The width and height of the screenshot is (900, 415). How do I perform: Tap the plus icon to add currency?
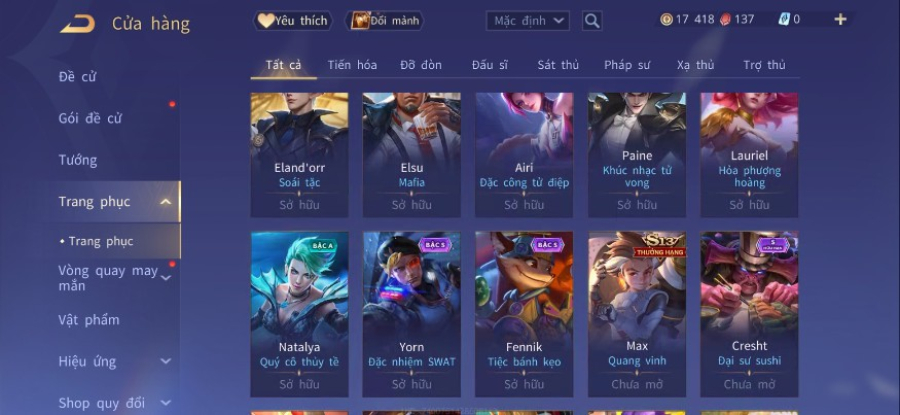point(840,20)
